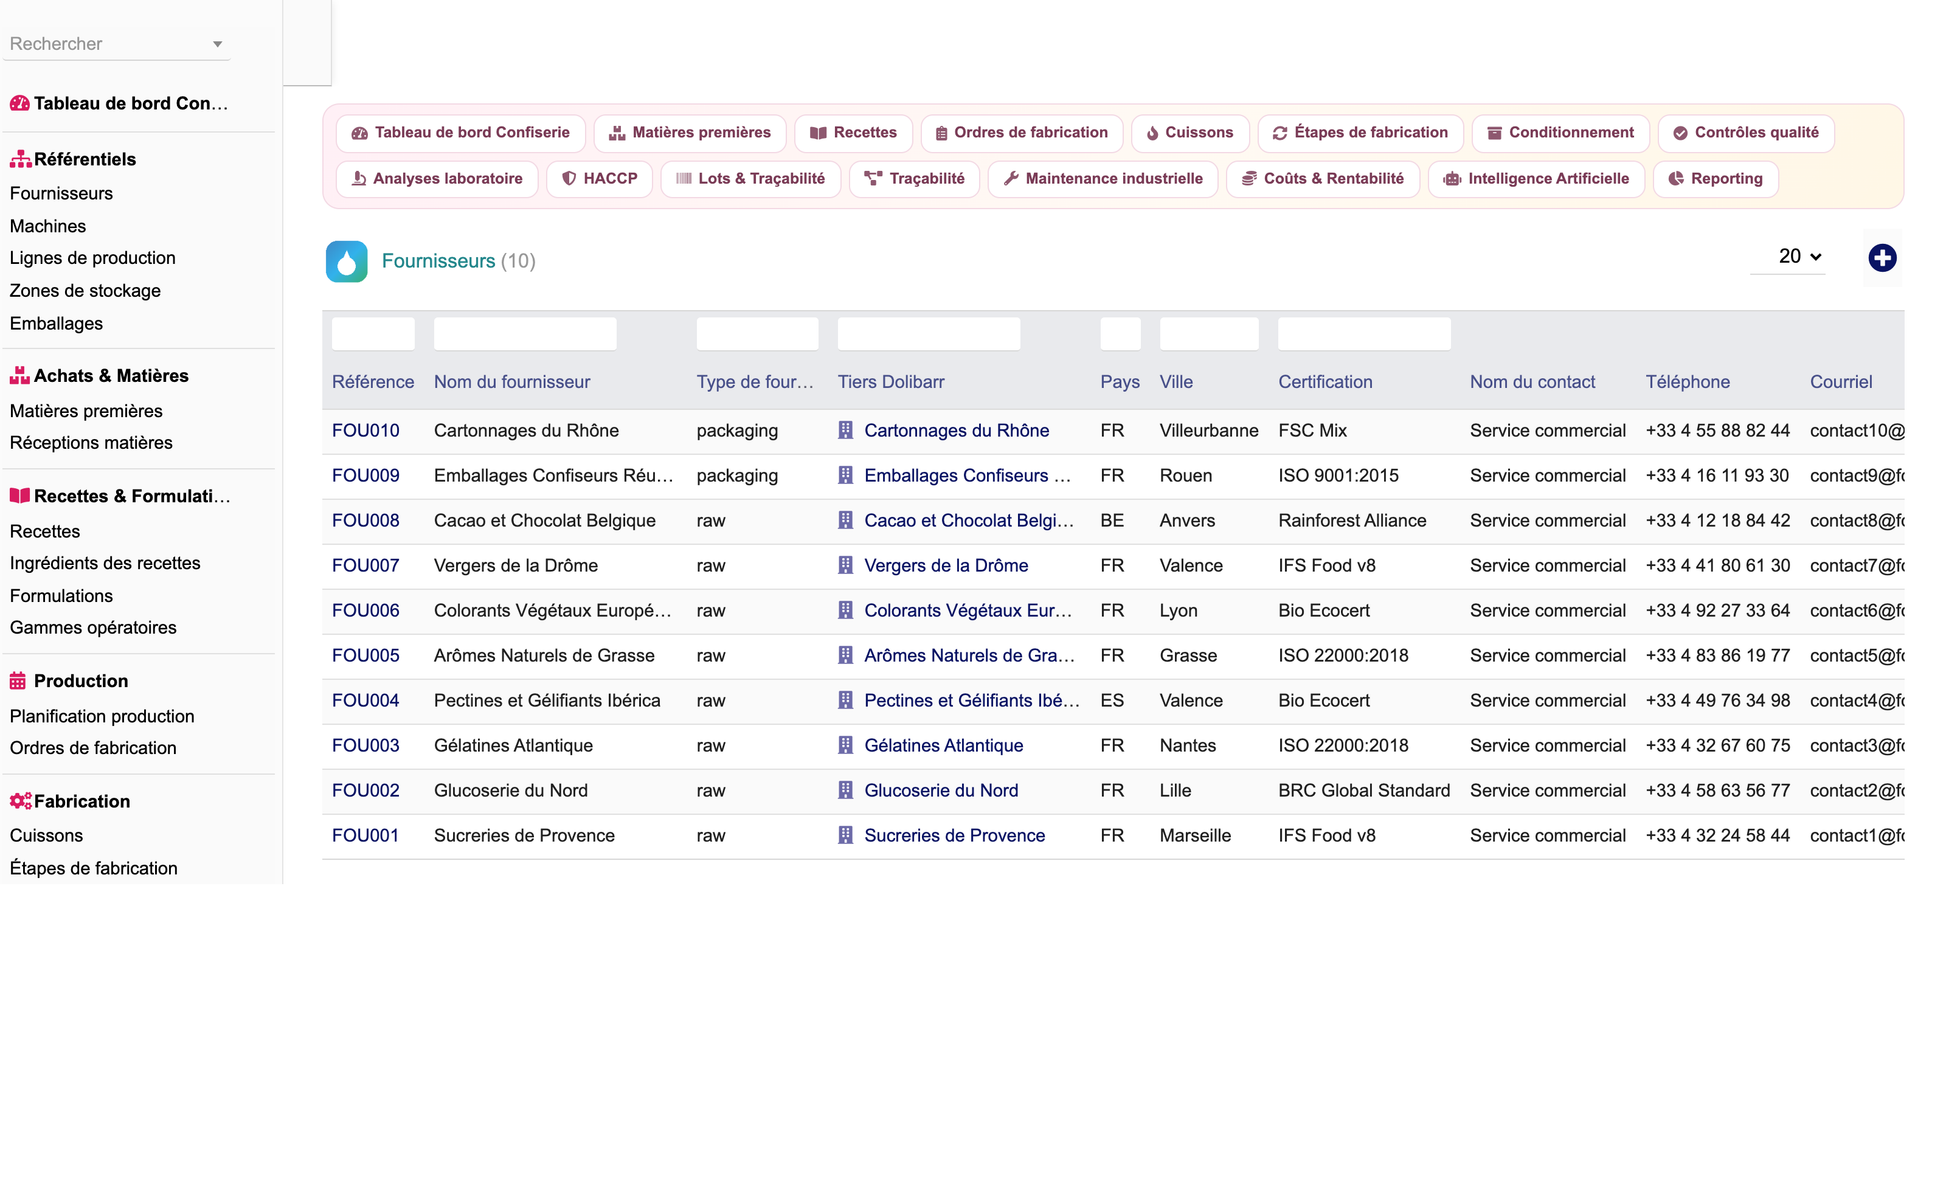The height and width of the screenshot is (1204, 1946).
Task: Open the Rechercher dropdown arrow
Action: 217,44
